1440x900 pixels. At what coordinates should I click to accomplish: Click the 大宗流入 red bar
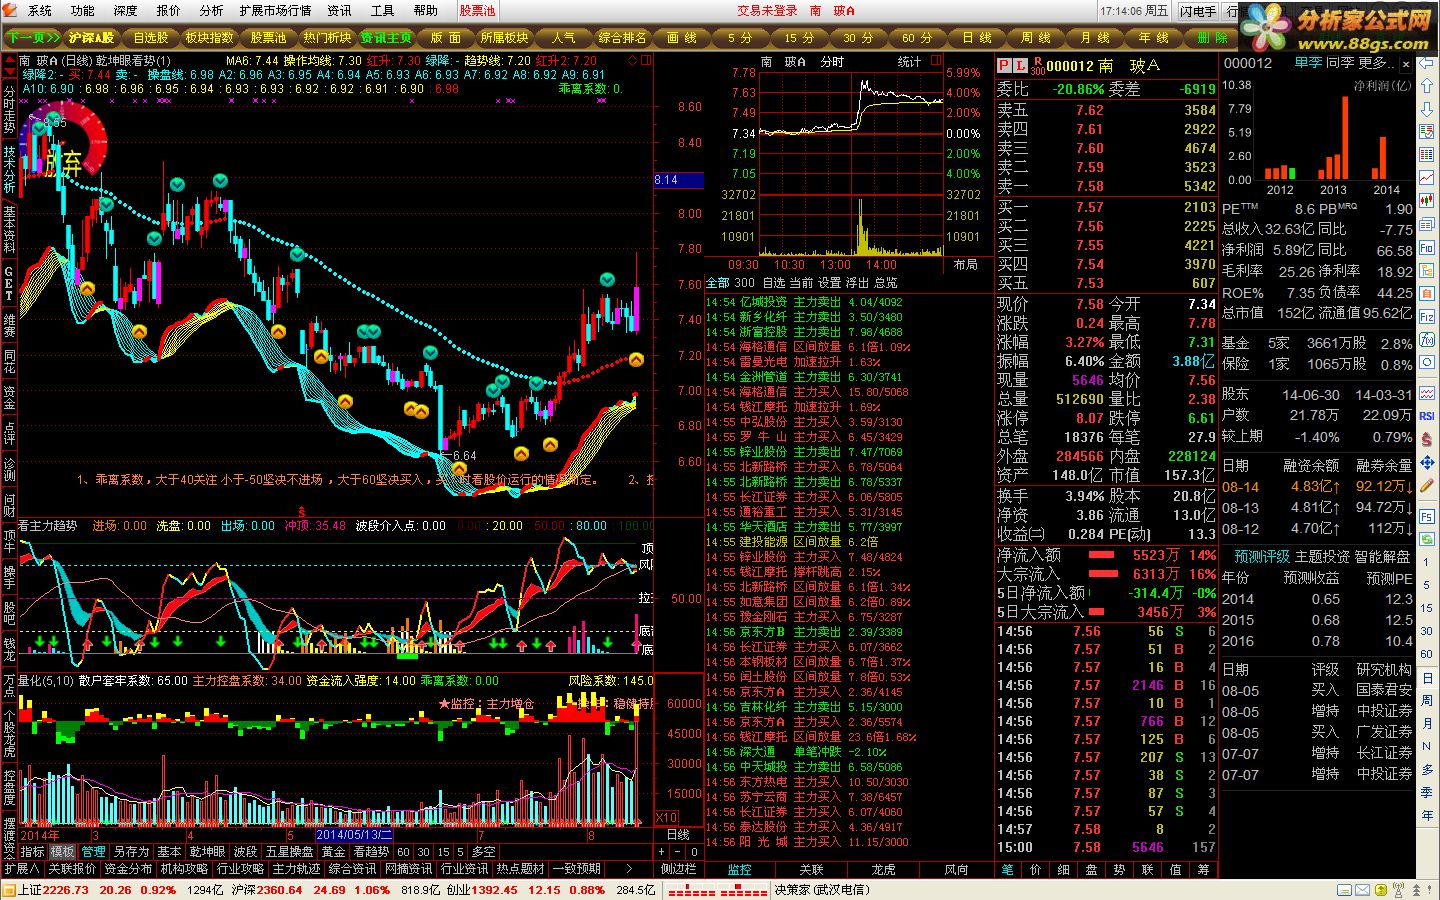coord(1104,574)
